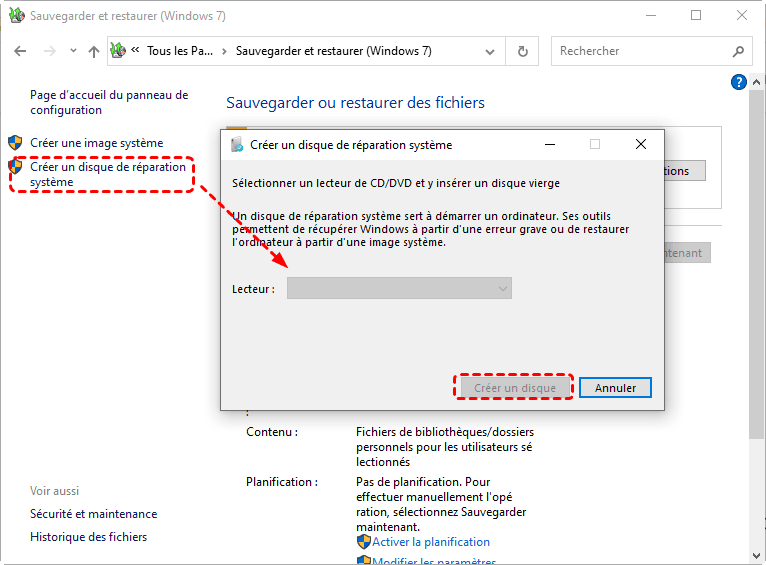Click Tous les Pa... breadcrumb segment
Image resolution: width=766 pixels, height=565 pixels.
coord(180,51)
